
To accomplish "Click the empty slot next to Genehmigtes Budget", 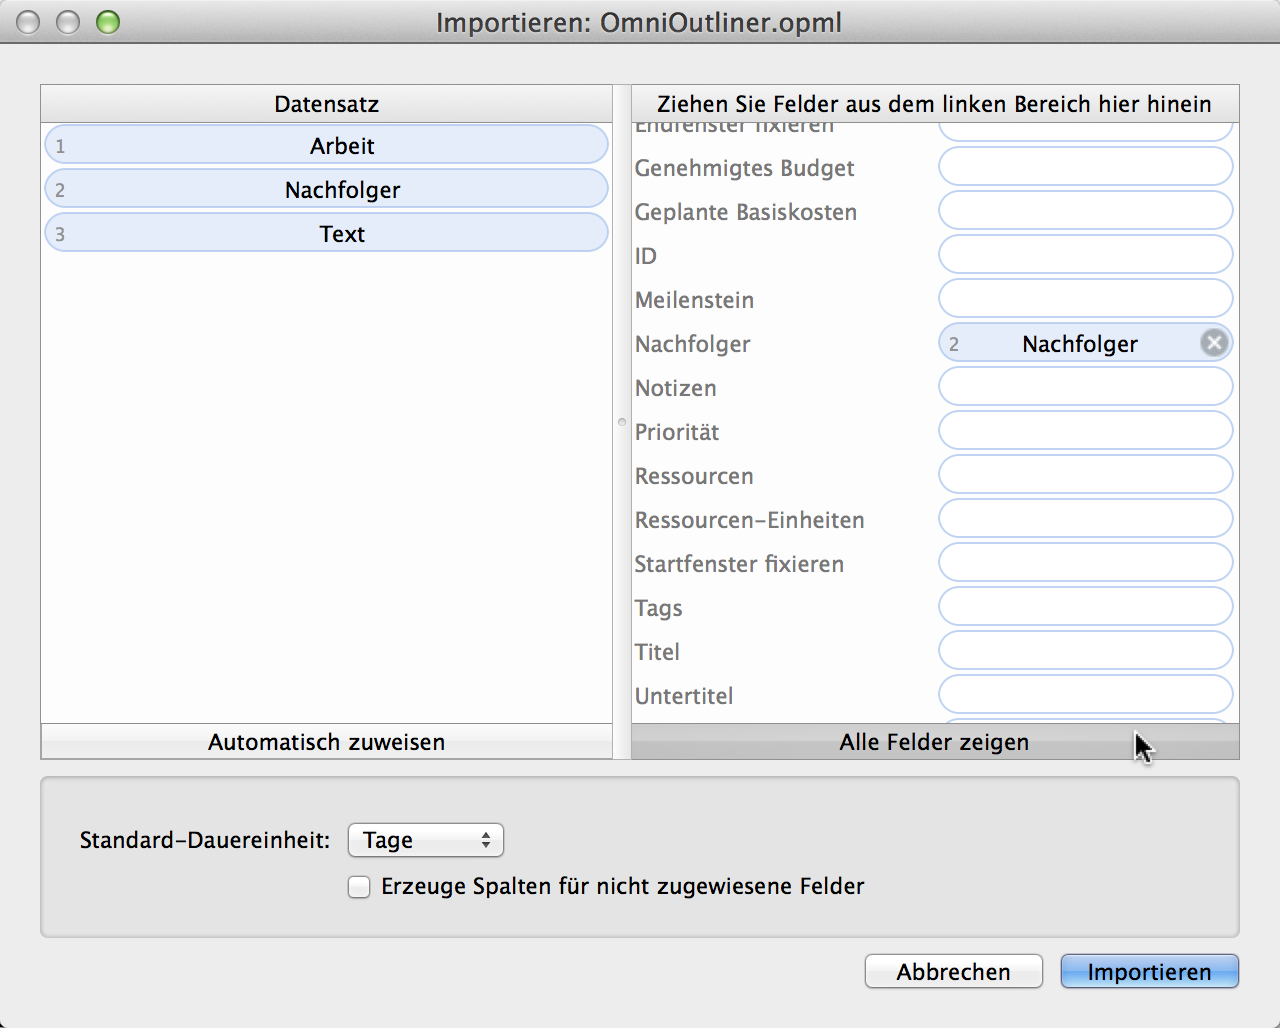I will tap(1086, 167).
